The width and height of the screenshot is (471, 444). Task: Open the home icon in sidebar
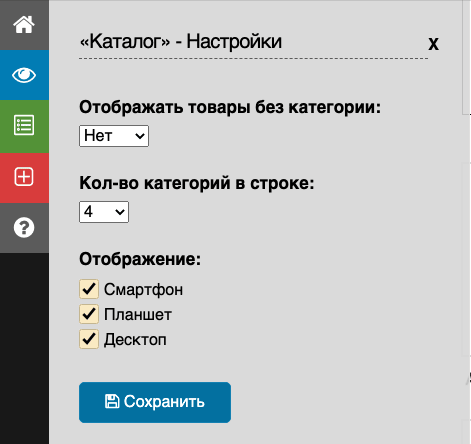[x=24, y=25]
